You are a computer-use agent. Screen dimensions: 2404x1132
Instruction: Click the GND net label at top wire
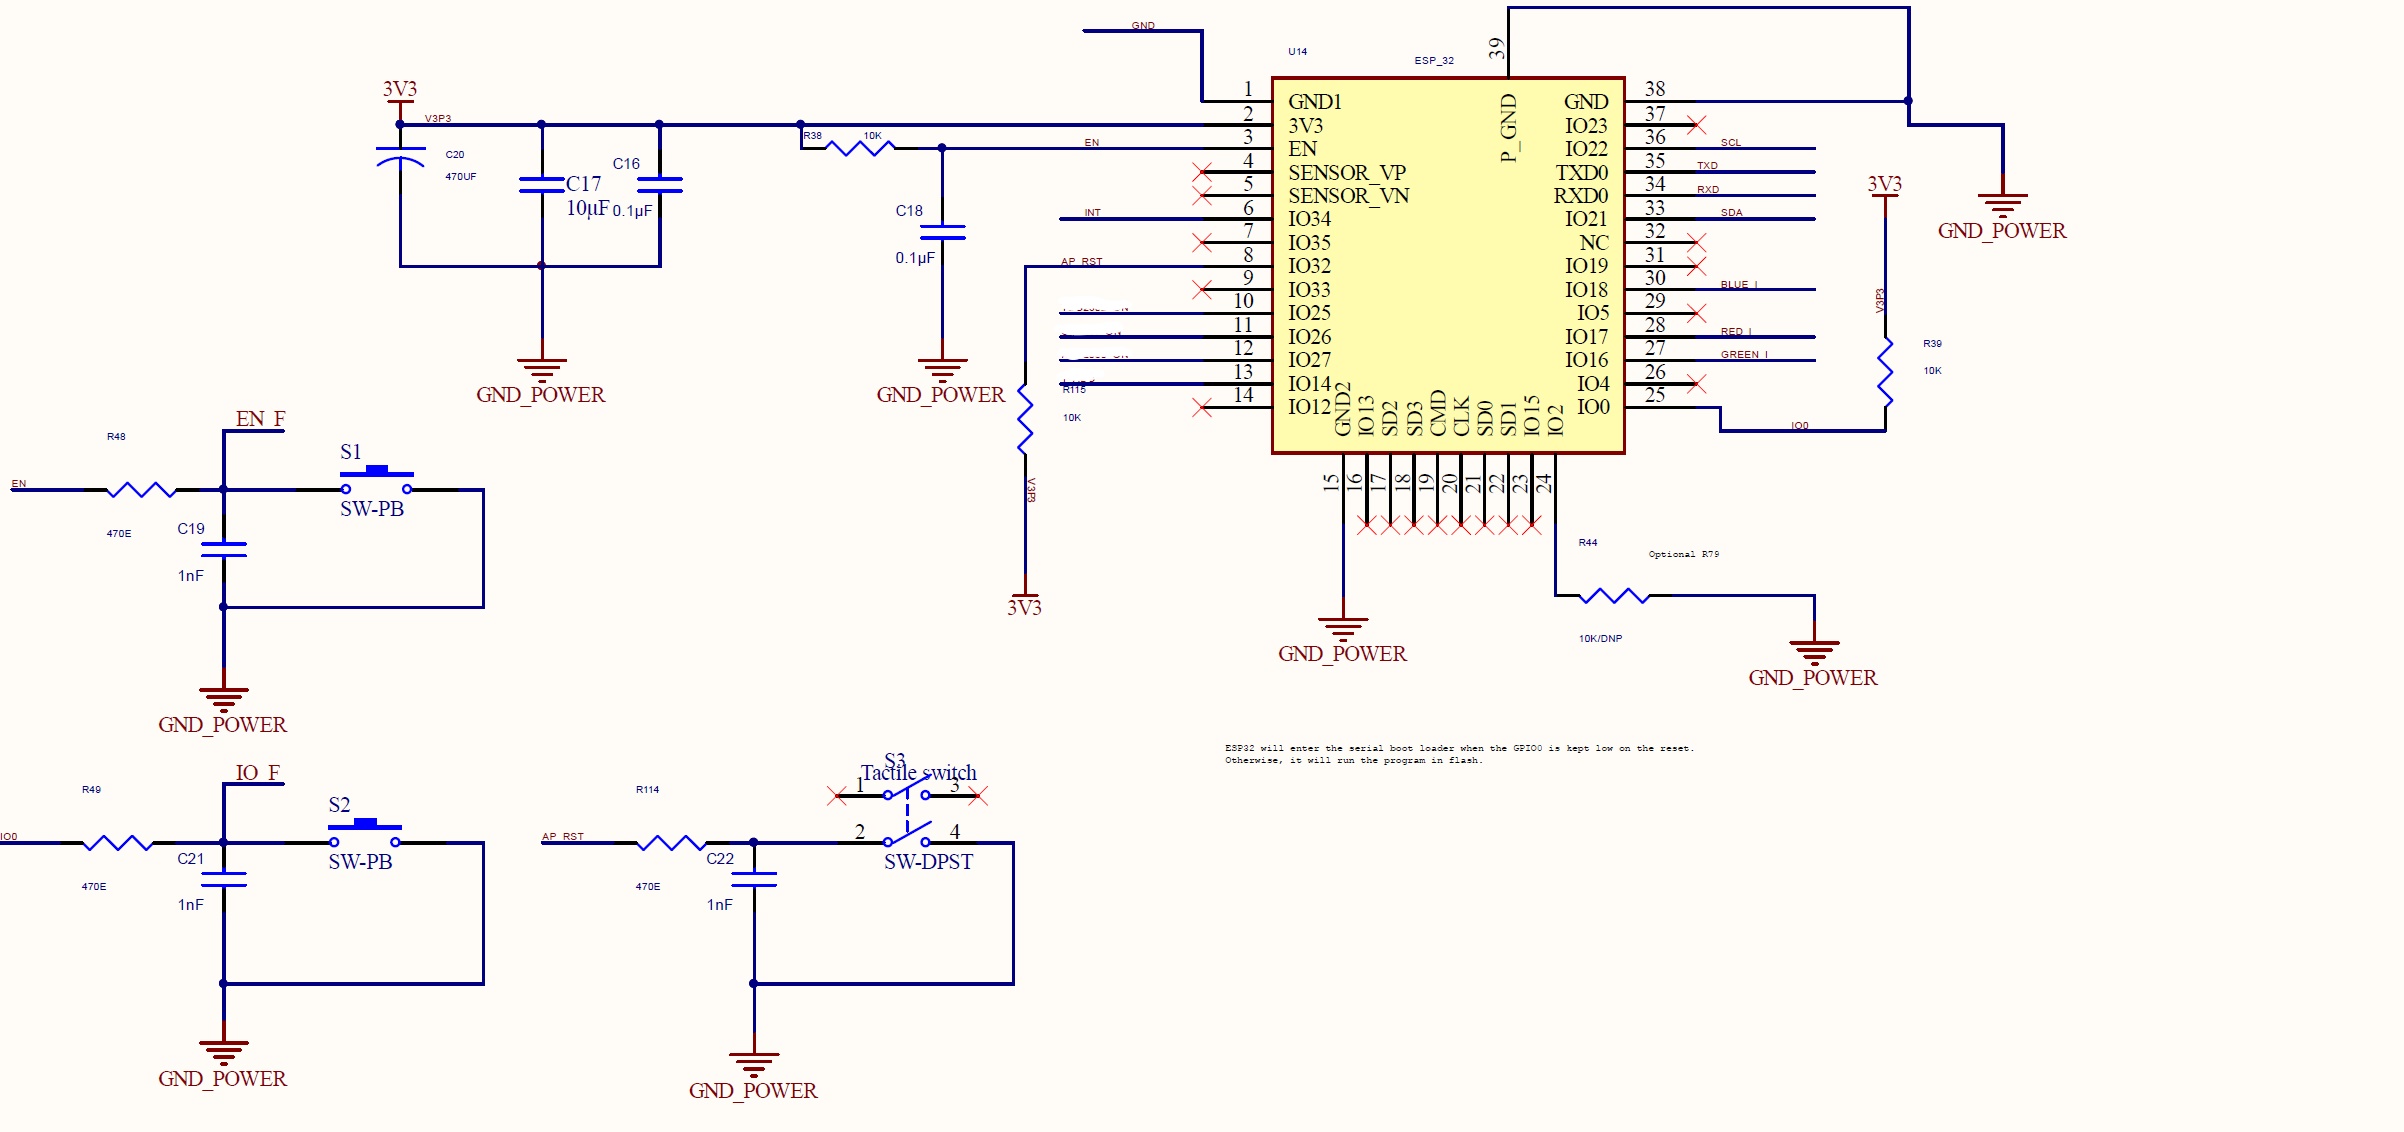coord(1143,26)
